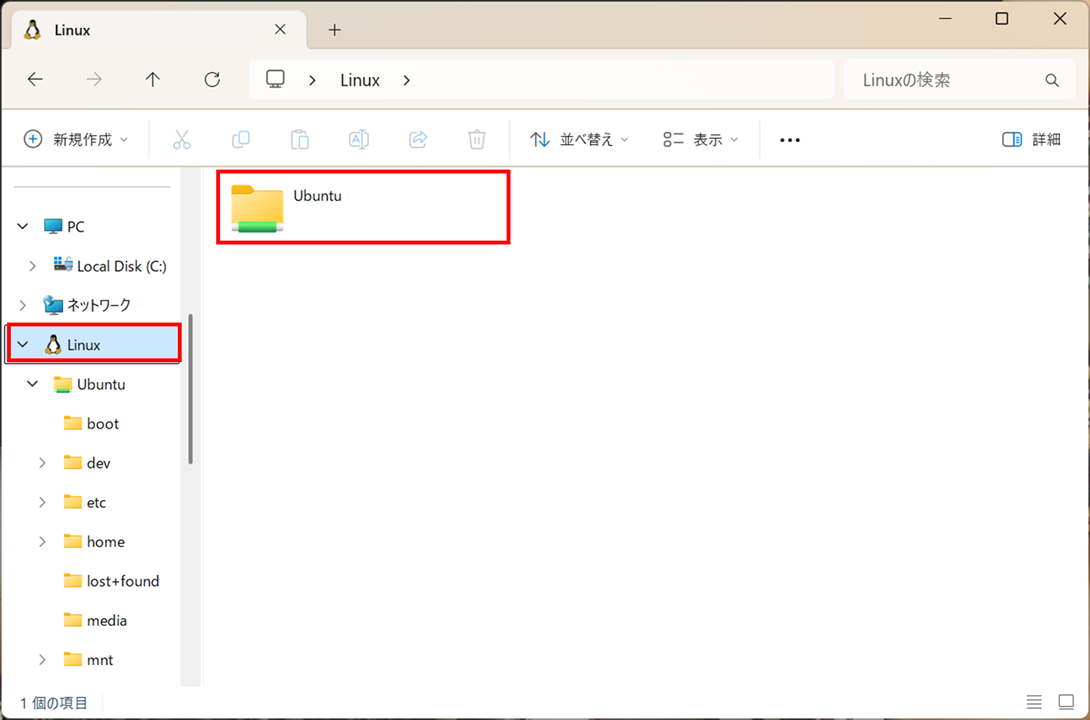Add a new tab with plus button
1090x720 pixels.
tap(334, 30)
